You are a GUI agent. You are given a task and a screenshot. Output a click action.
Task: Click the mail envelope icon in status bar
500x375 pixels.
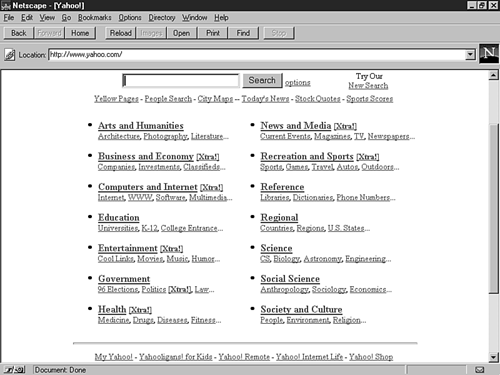point(480,370)
